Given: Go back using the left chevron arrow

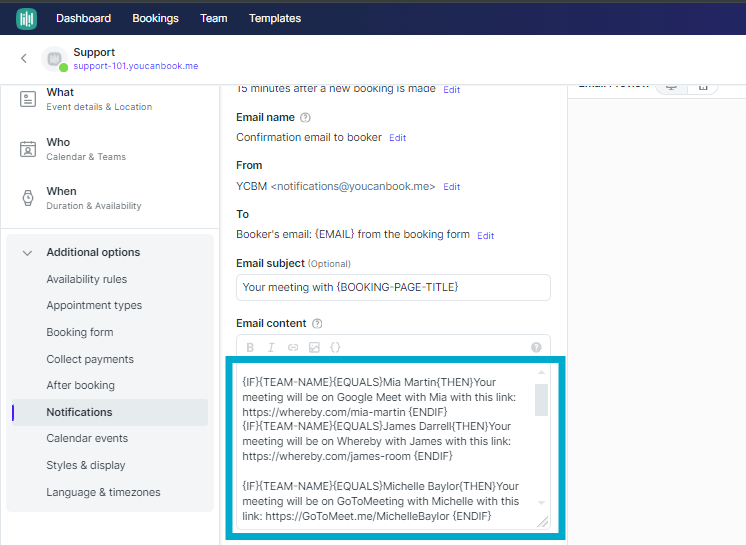Looking at the screenshot, I should [24, 58].
